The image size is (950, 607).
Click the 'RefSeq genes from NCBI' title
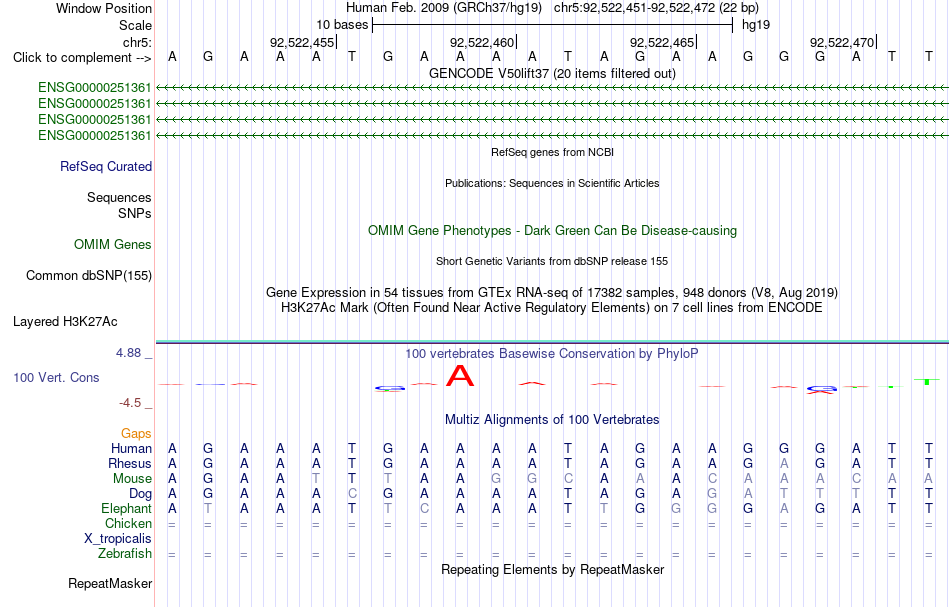(552, 152)
